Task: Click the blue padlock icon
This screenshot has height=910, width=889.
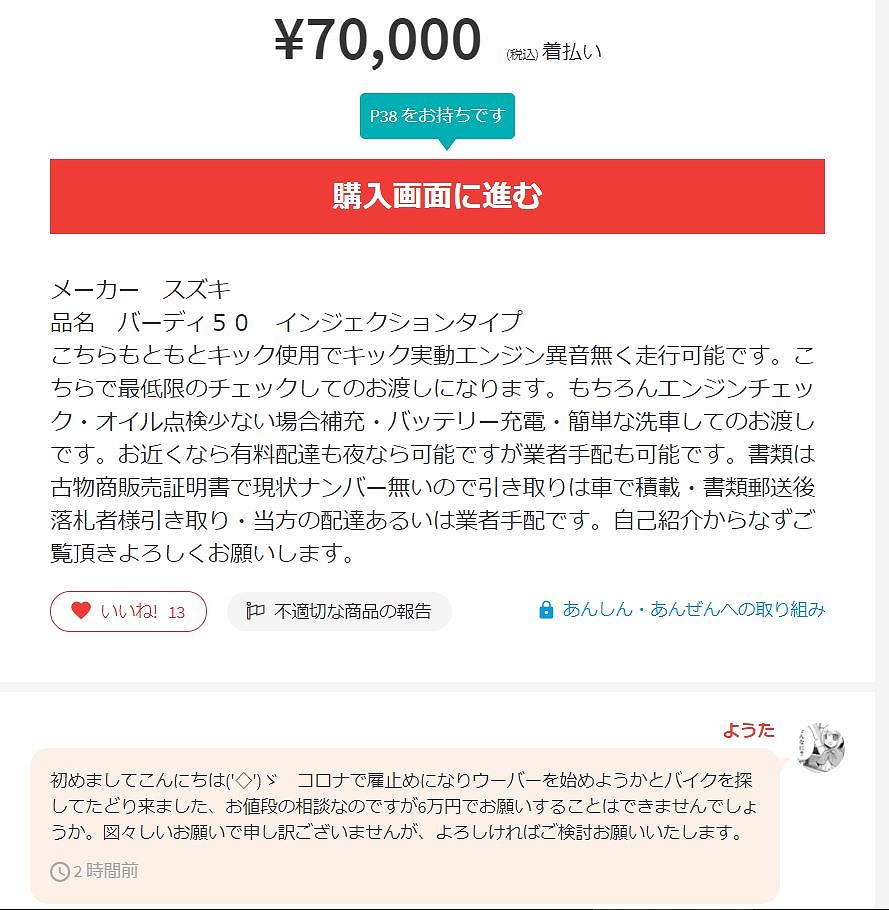Action: pyautogui.click(x=546, y=609)
